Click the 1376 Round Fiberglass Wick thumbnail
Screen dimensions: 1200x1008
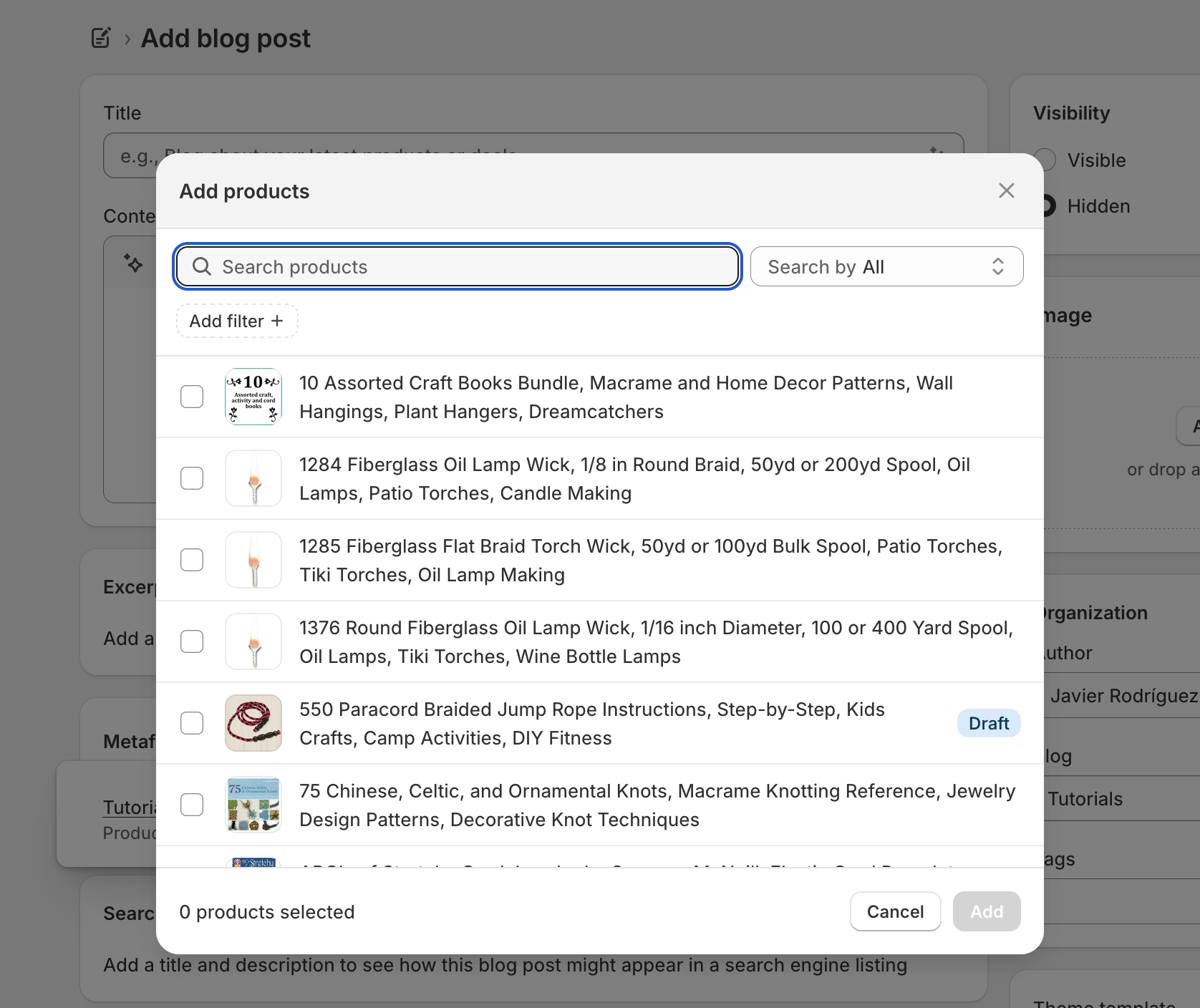pyautogui.click(x=253, y=641)
